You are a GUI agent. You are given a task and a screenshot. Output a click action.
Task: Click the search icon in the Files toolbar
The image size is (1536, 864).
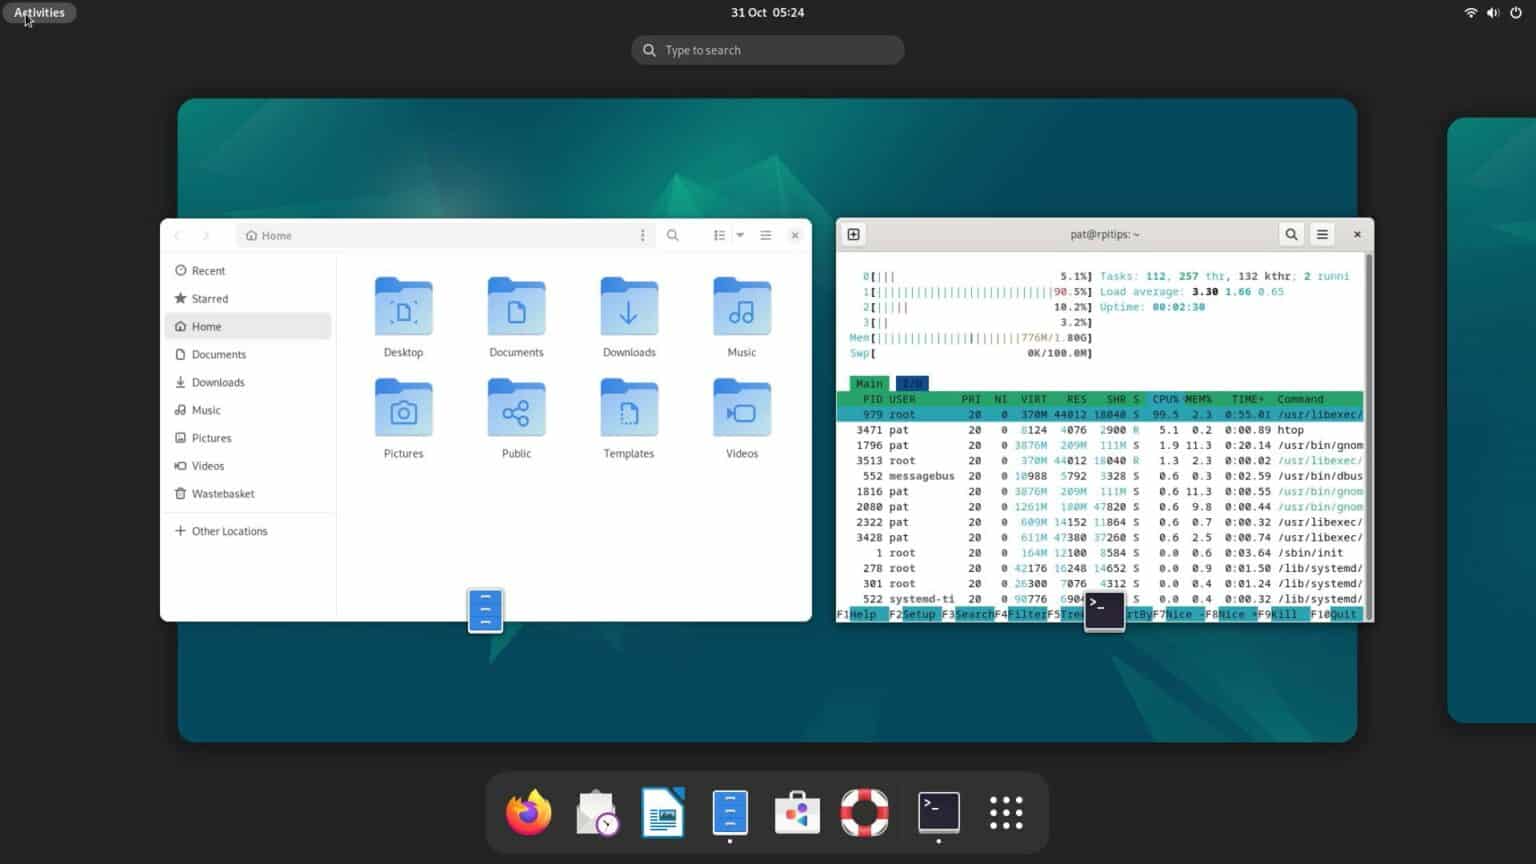[672, 235]
